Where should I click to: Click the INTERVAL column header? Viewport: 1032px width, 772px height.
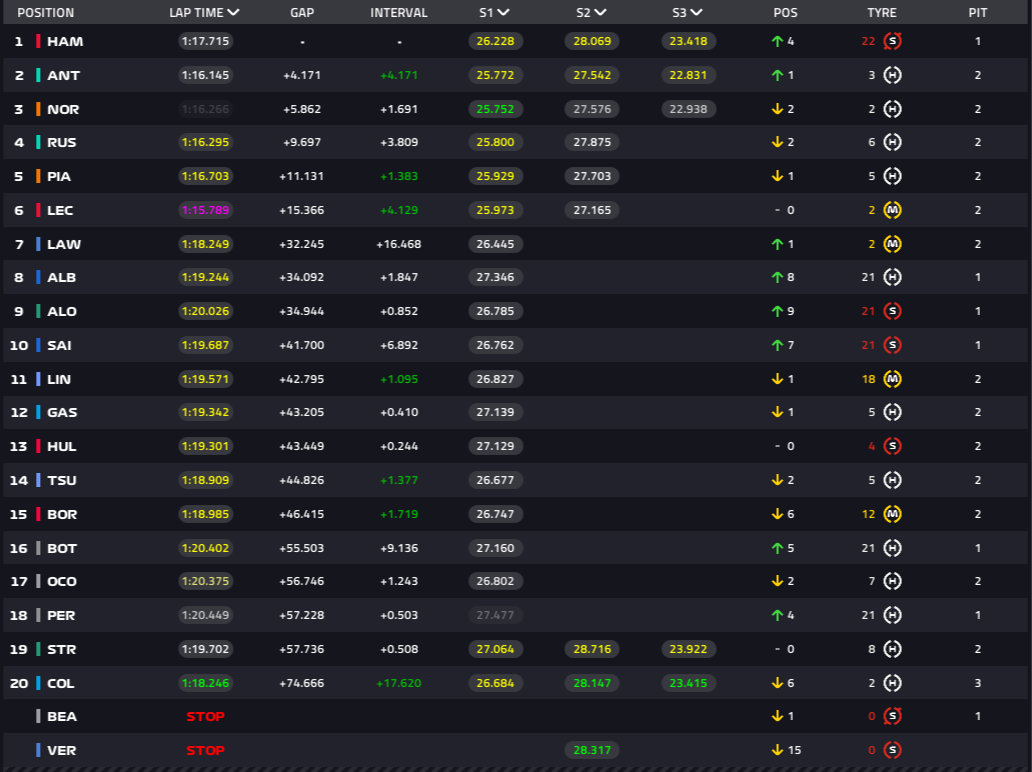(x=399, y=13)
